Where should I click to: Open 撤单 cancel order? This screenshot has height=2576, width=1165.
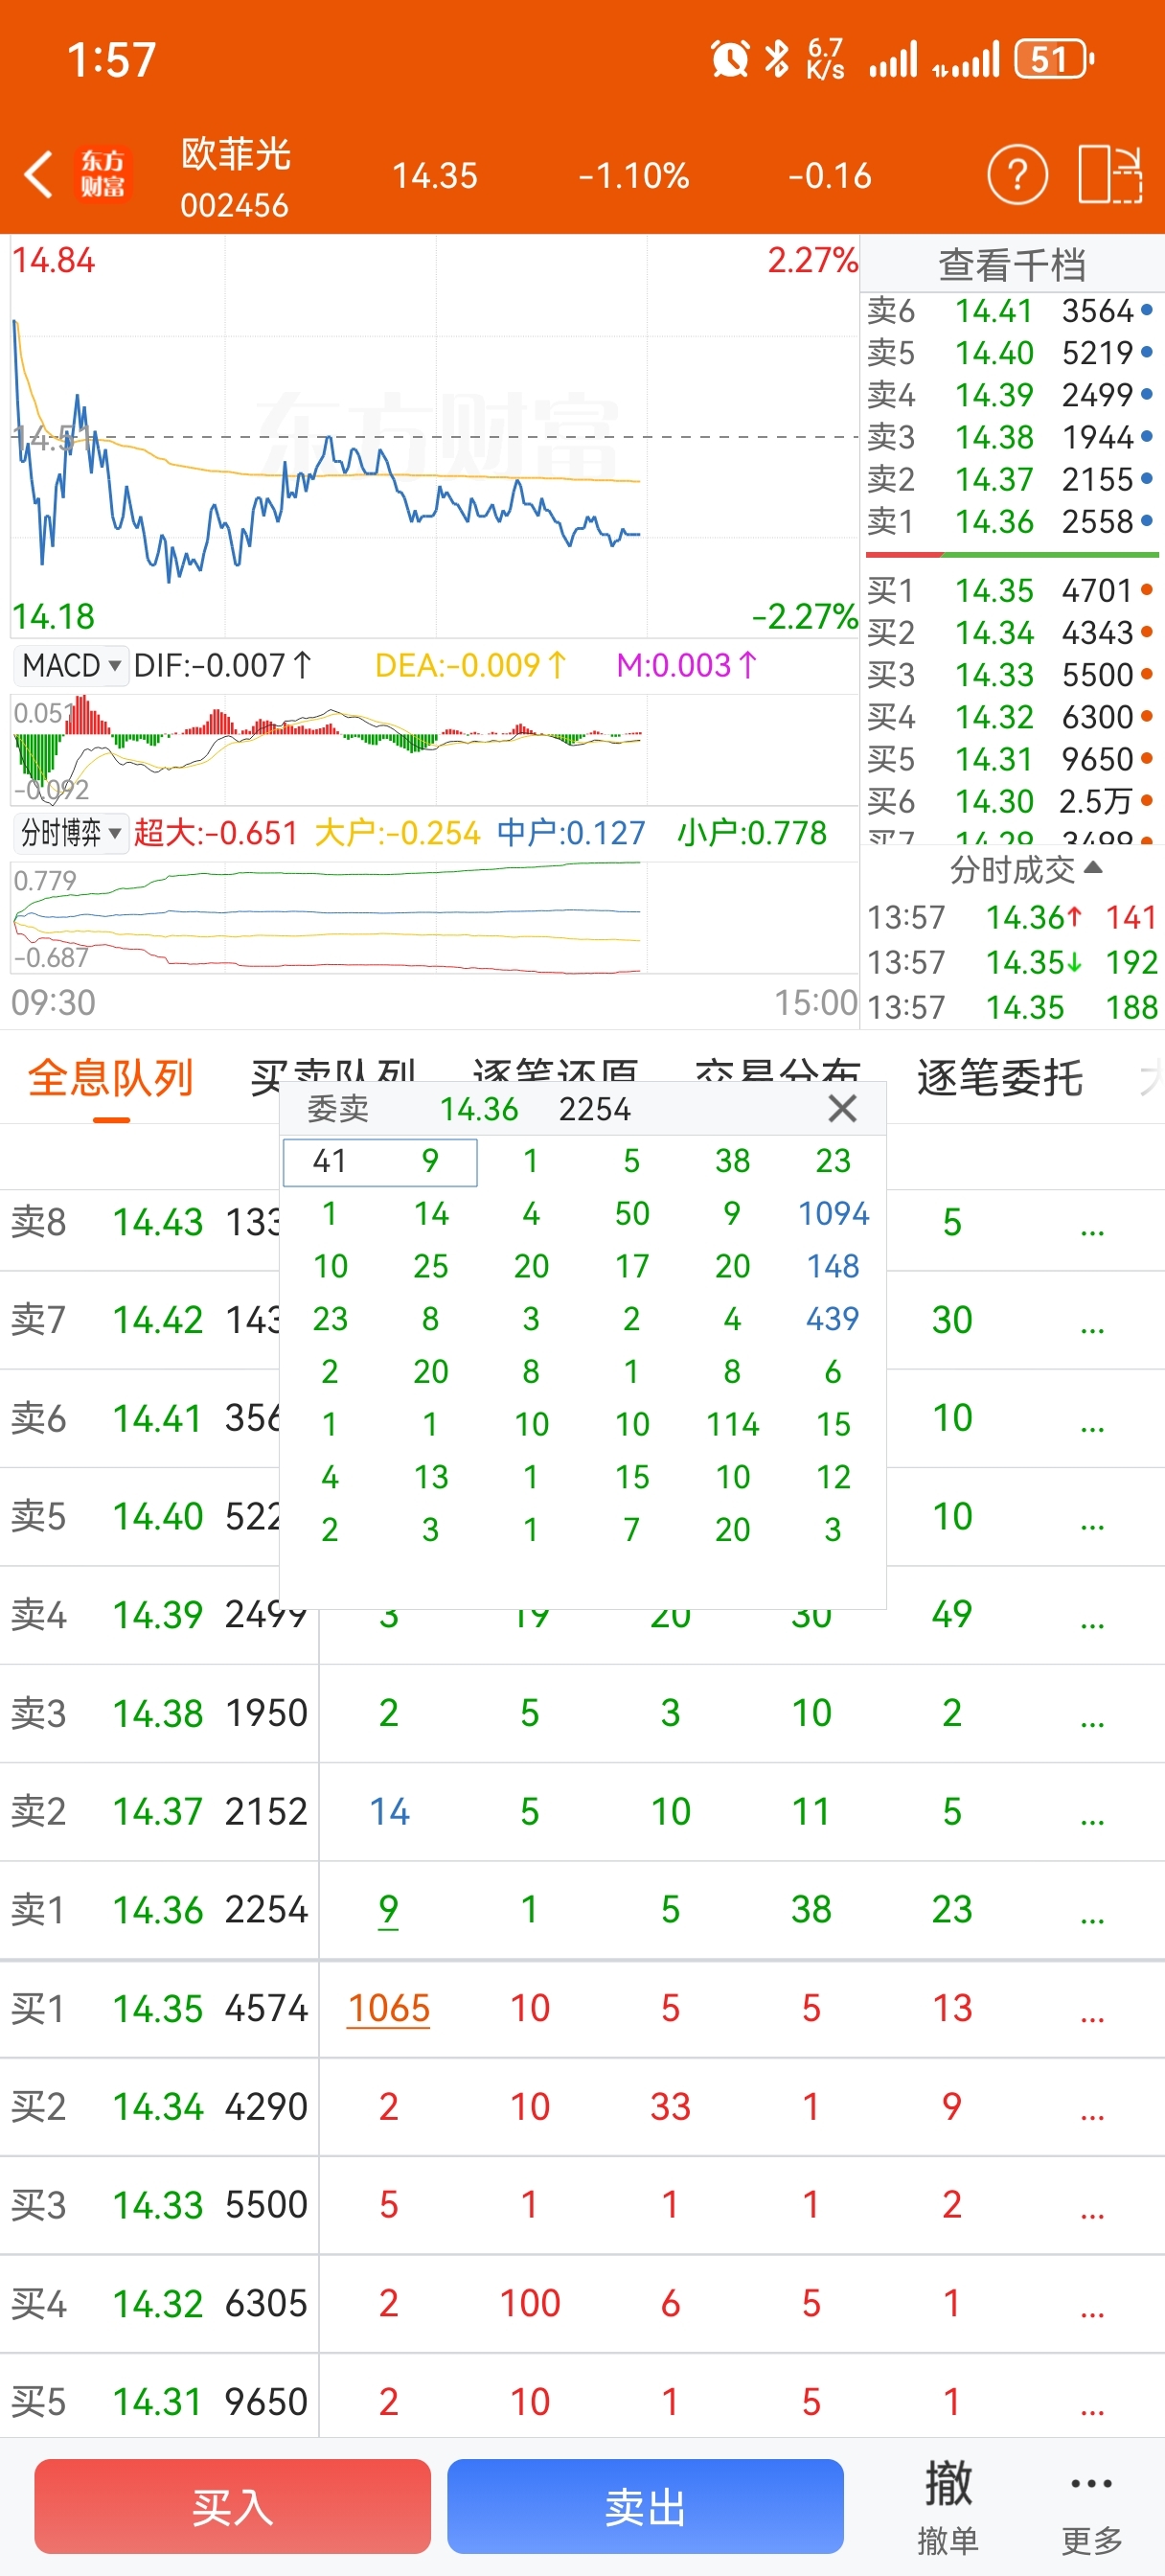click(x=947, y=2508)
